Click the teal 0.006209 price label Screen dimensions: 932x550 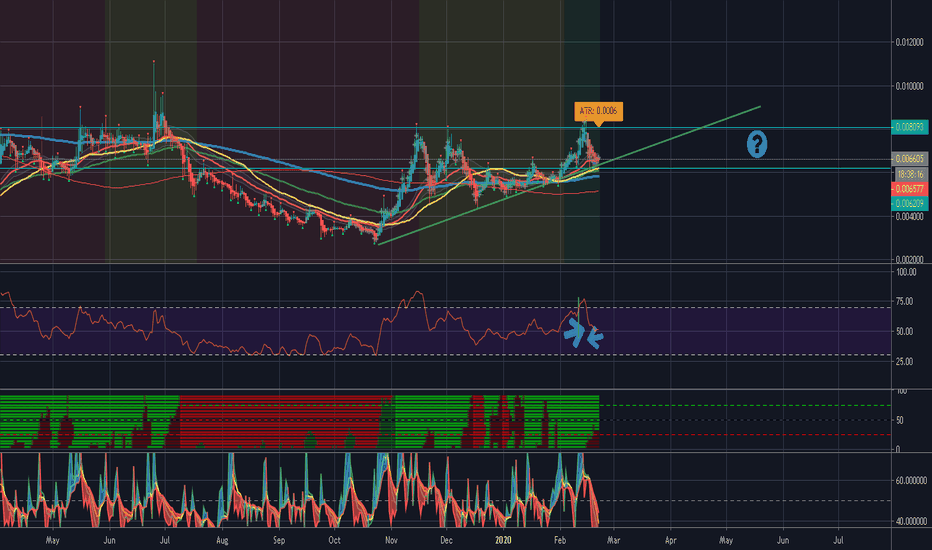point(909,203)
